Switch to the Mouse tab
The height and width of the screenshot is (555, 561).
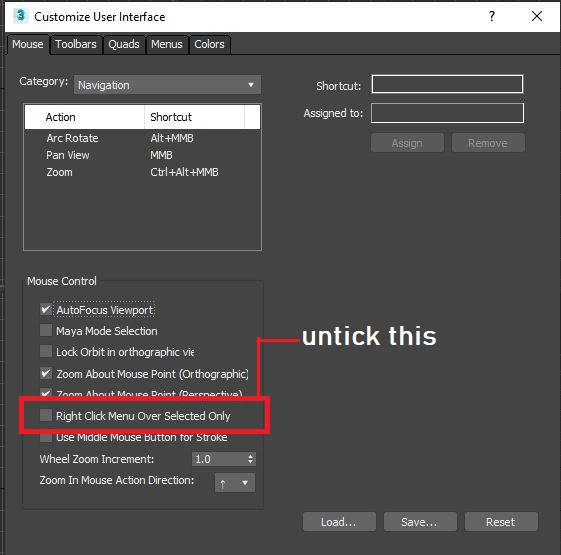coord(28,44)
